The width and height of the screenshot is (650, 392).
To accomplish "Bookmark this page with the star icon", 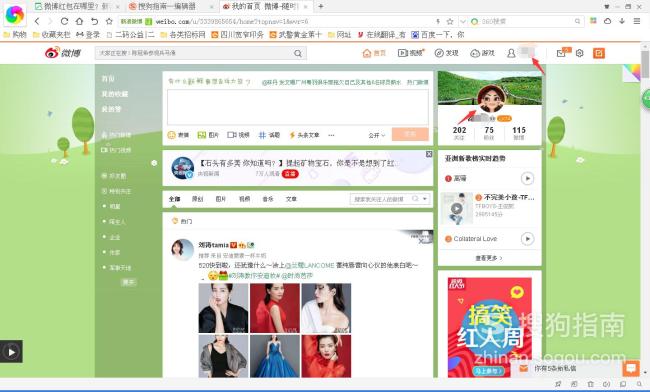I will click(109, 21).
